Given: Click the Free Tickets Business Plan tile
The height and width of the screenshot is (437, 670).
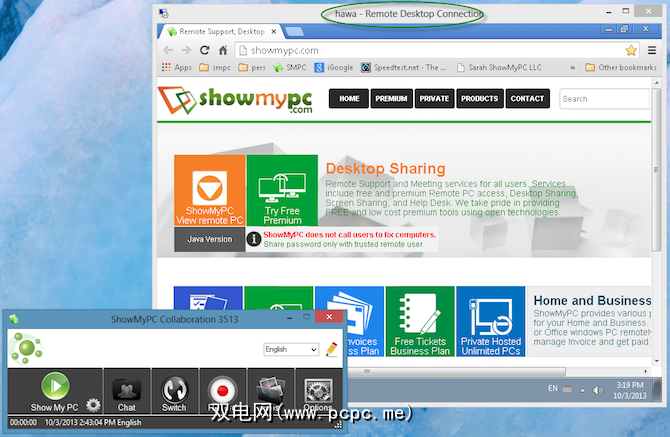Looking at the screenshot, I should [x=420, y=321].
